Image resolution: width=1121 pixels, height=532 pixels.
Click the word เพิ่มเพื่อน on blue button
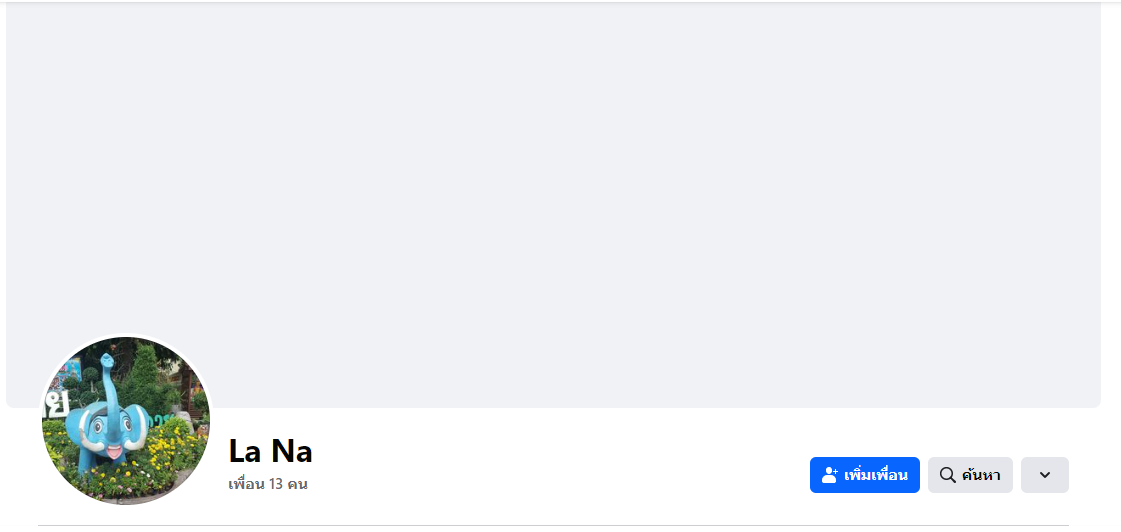(875, 475)
